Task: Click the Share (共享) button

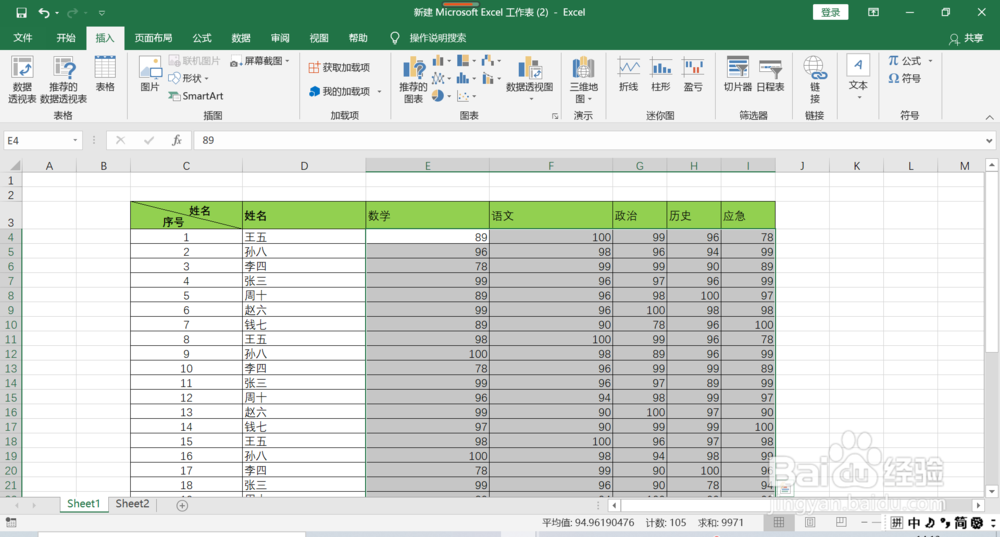Action: click(966, 38)
